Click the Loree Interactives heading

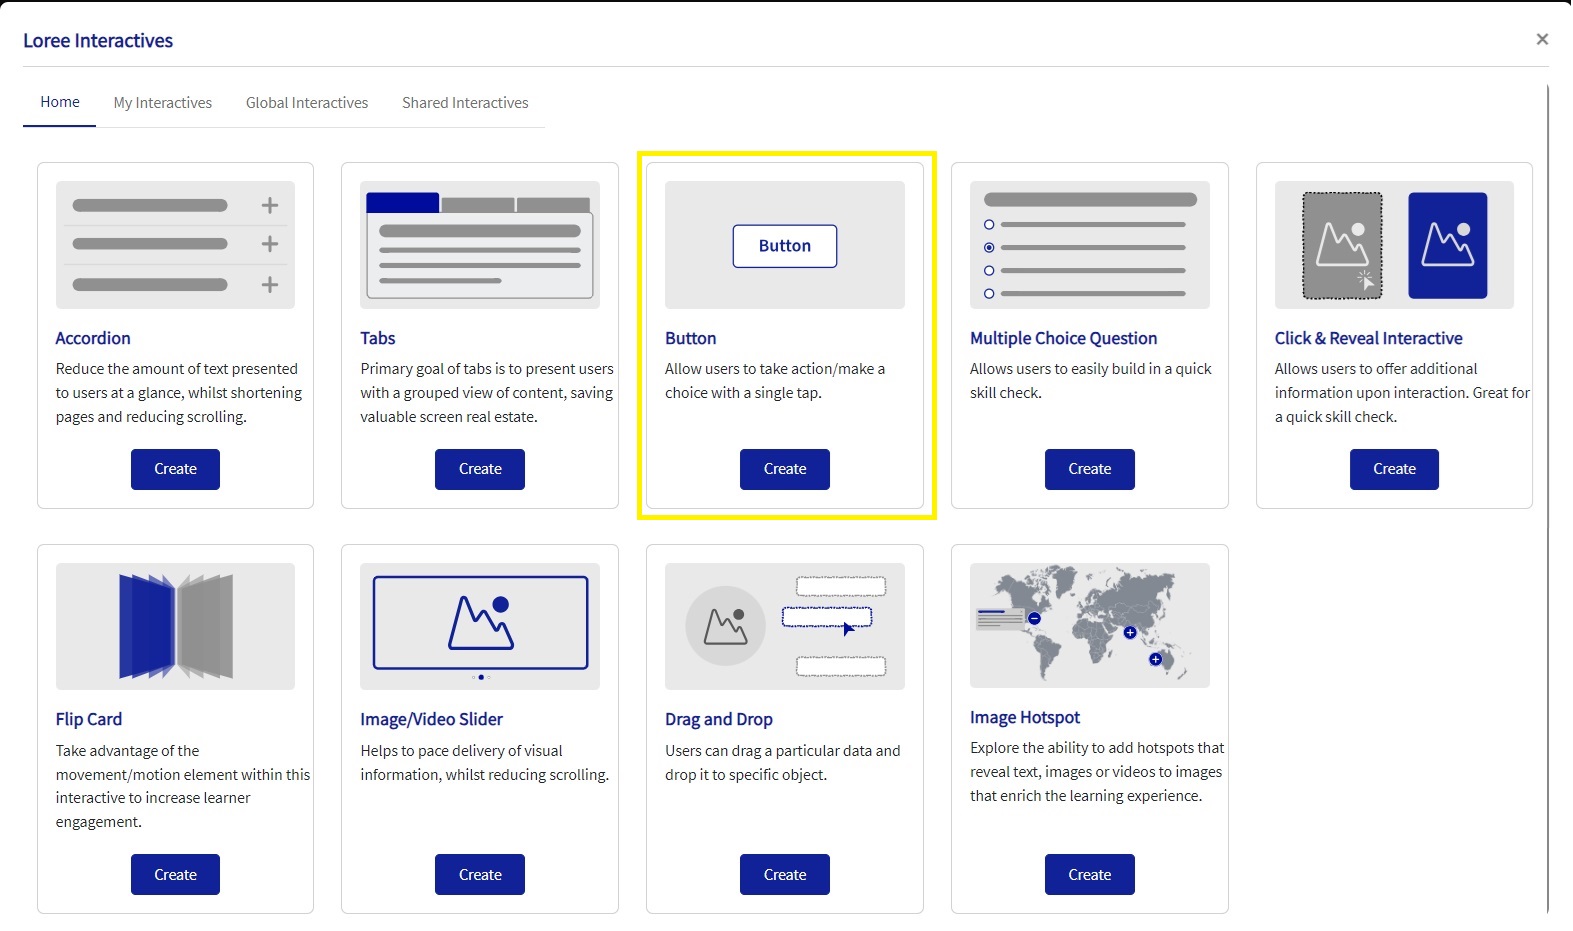point(98,41)
